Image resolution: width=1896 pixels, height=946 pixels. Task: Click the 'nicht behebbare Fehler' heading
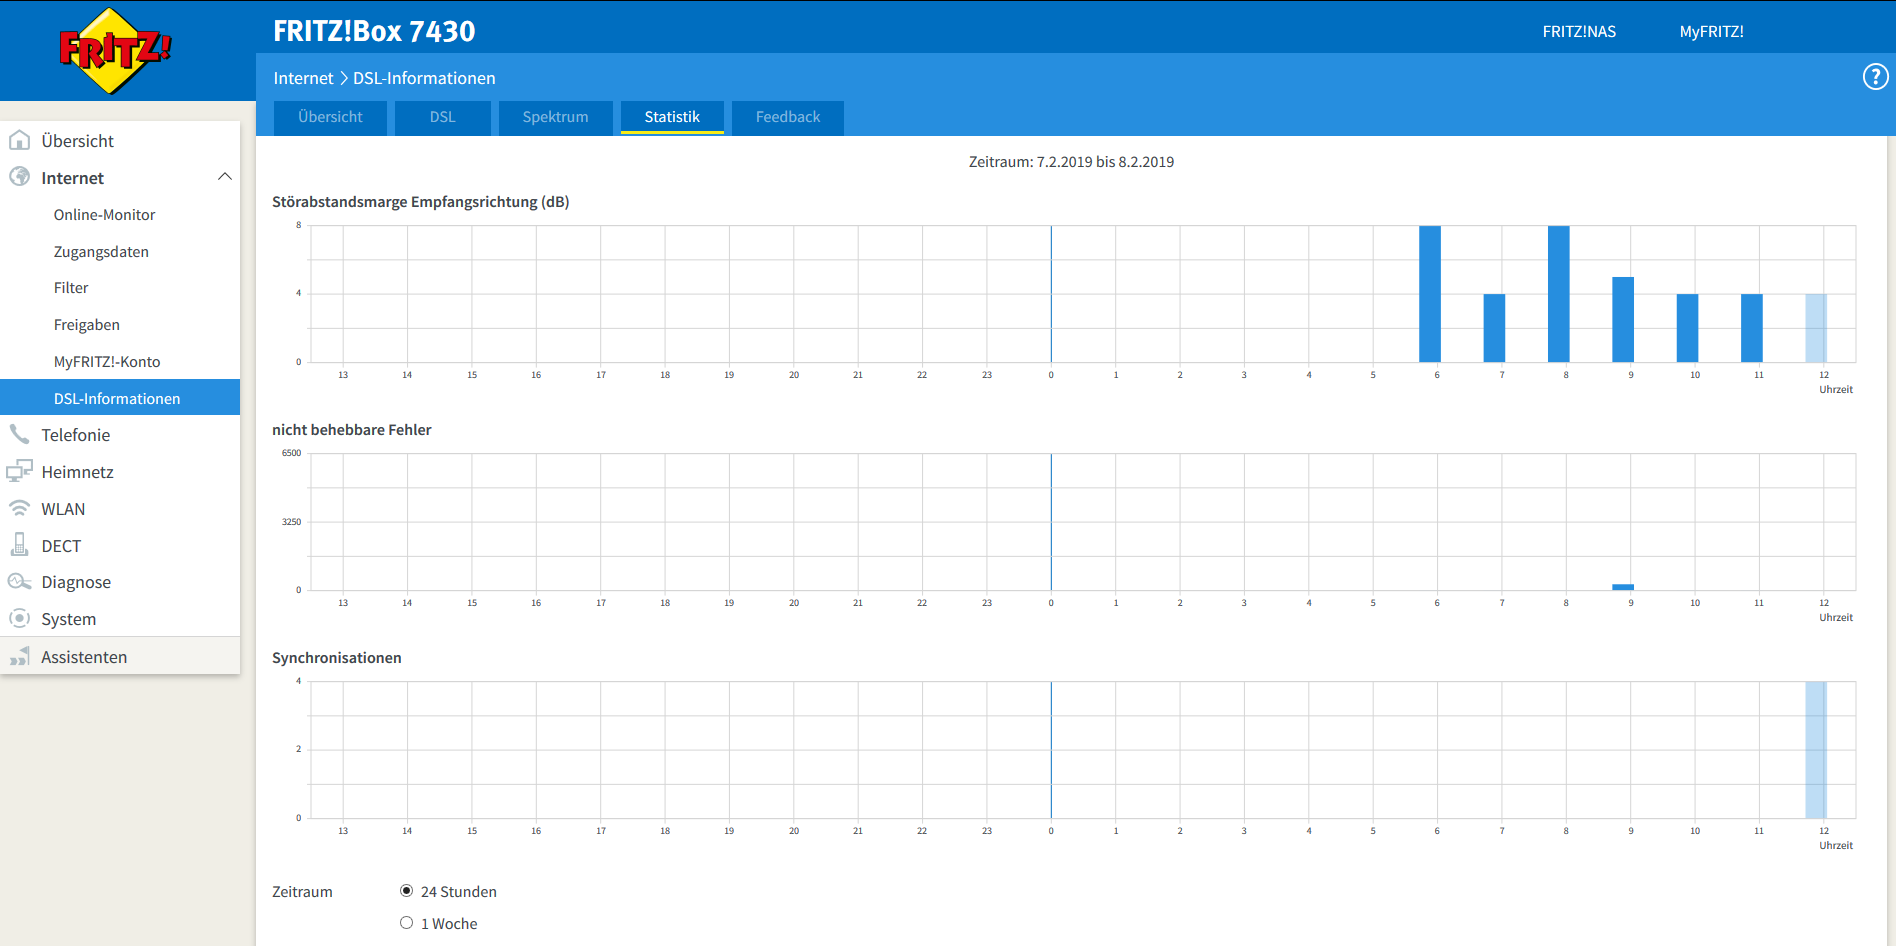coord(352,430)
